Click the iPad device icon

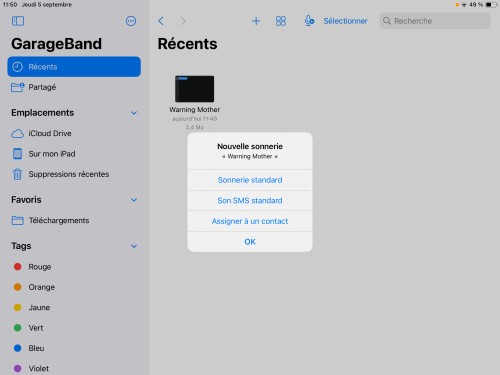click(x=17, y=154)
